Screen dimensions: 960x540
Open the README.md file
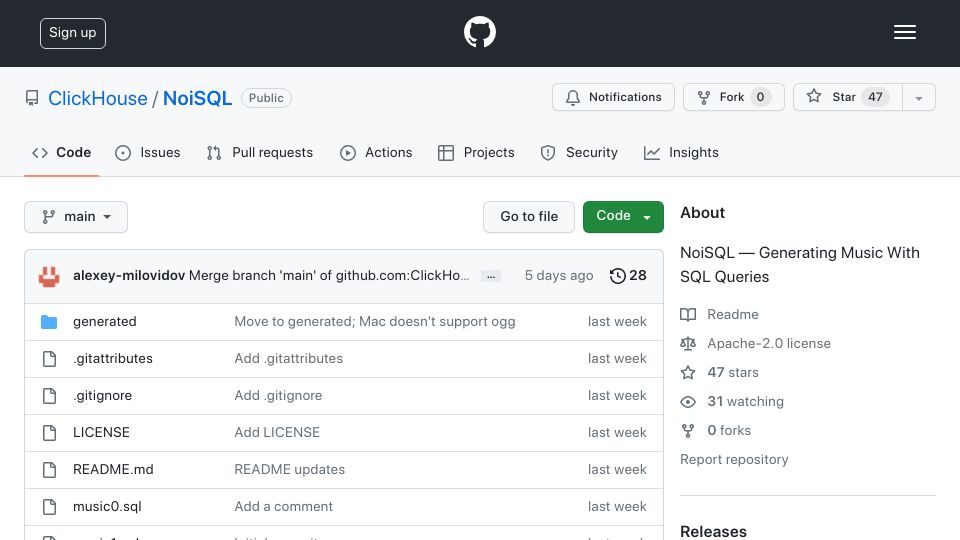[x=113, y=470]
